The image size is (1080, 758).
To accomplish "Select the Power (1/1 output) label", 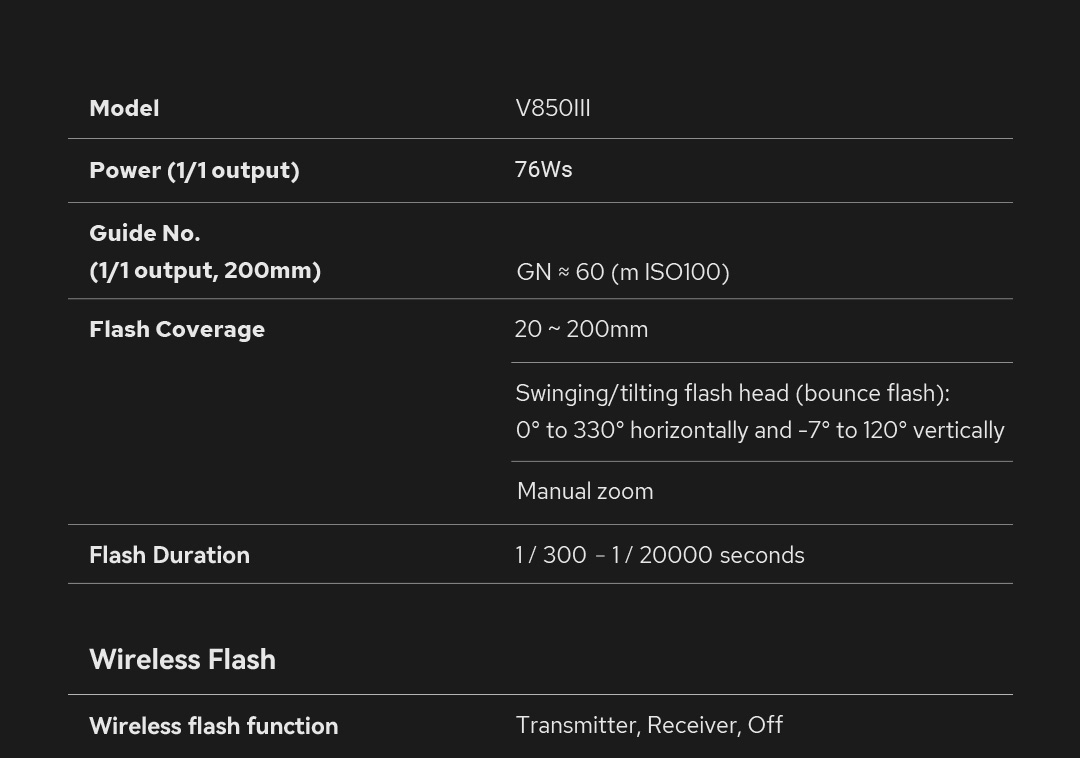I will pyautogui.click(x=194, y=170).
